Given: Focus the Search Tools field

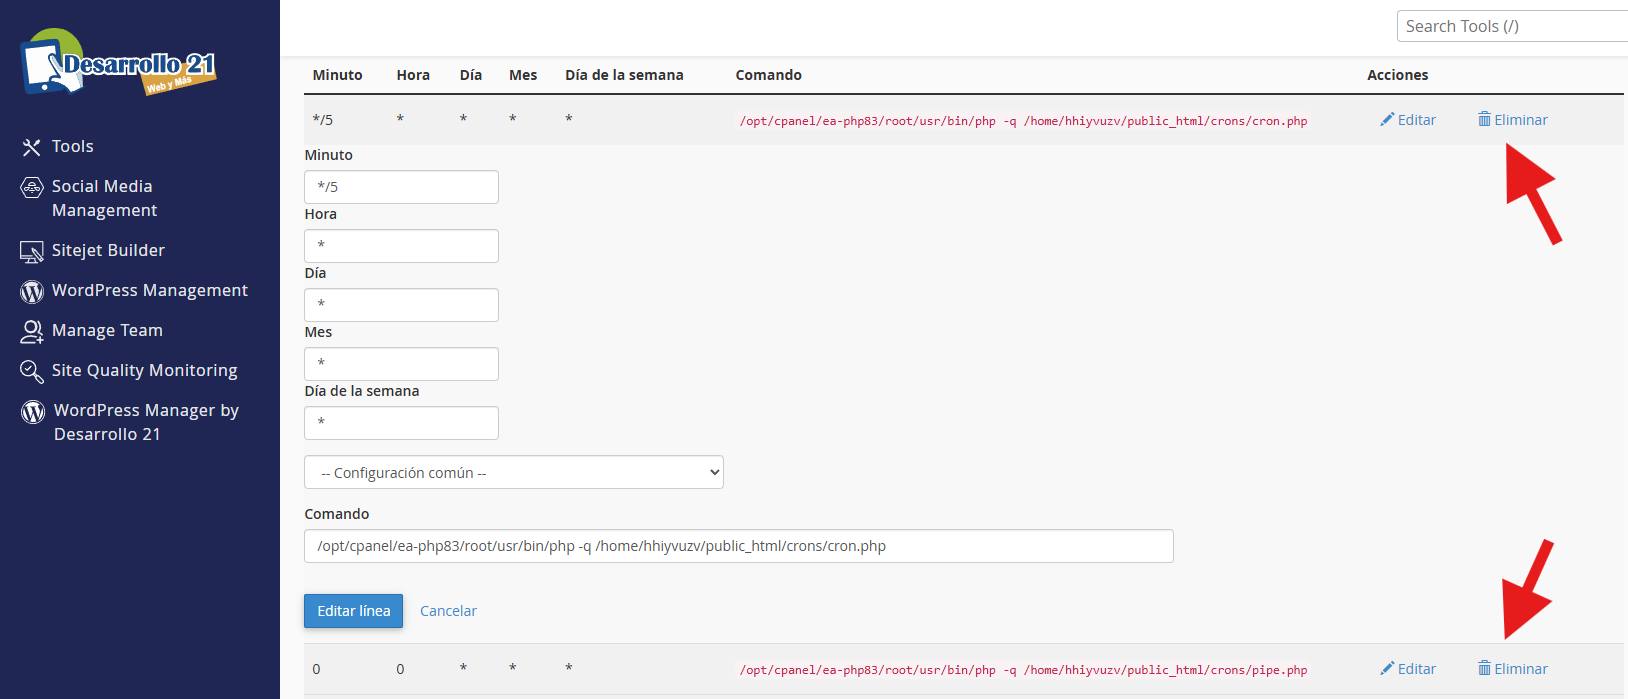Looking at the screenshot, I should [x=1512, y=26].
